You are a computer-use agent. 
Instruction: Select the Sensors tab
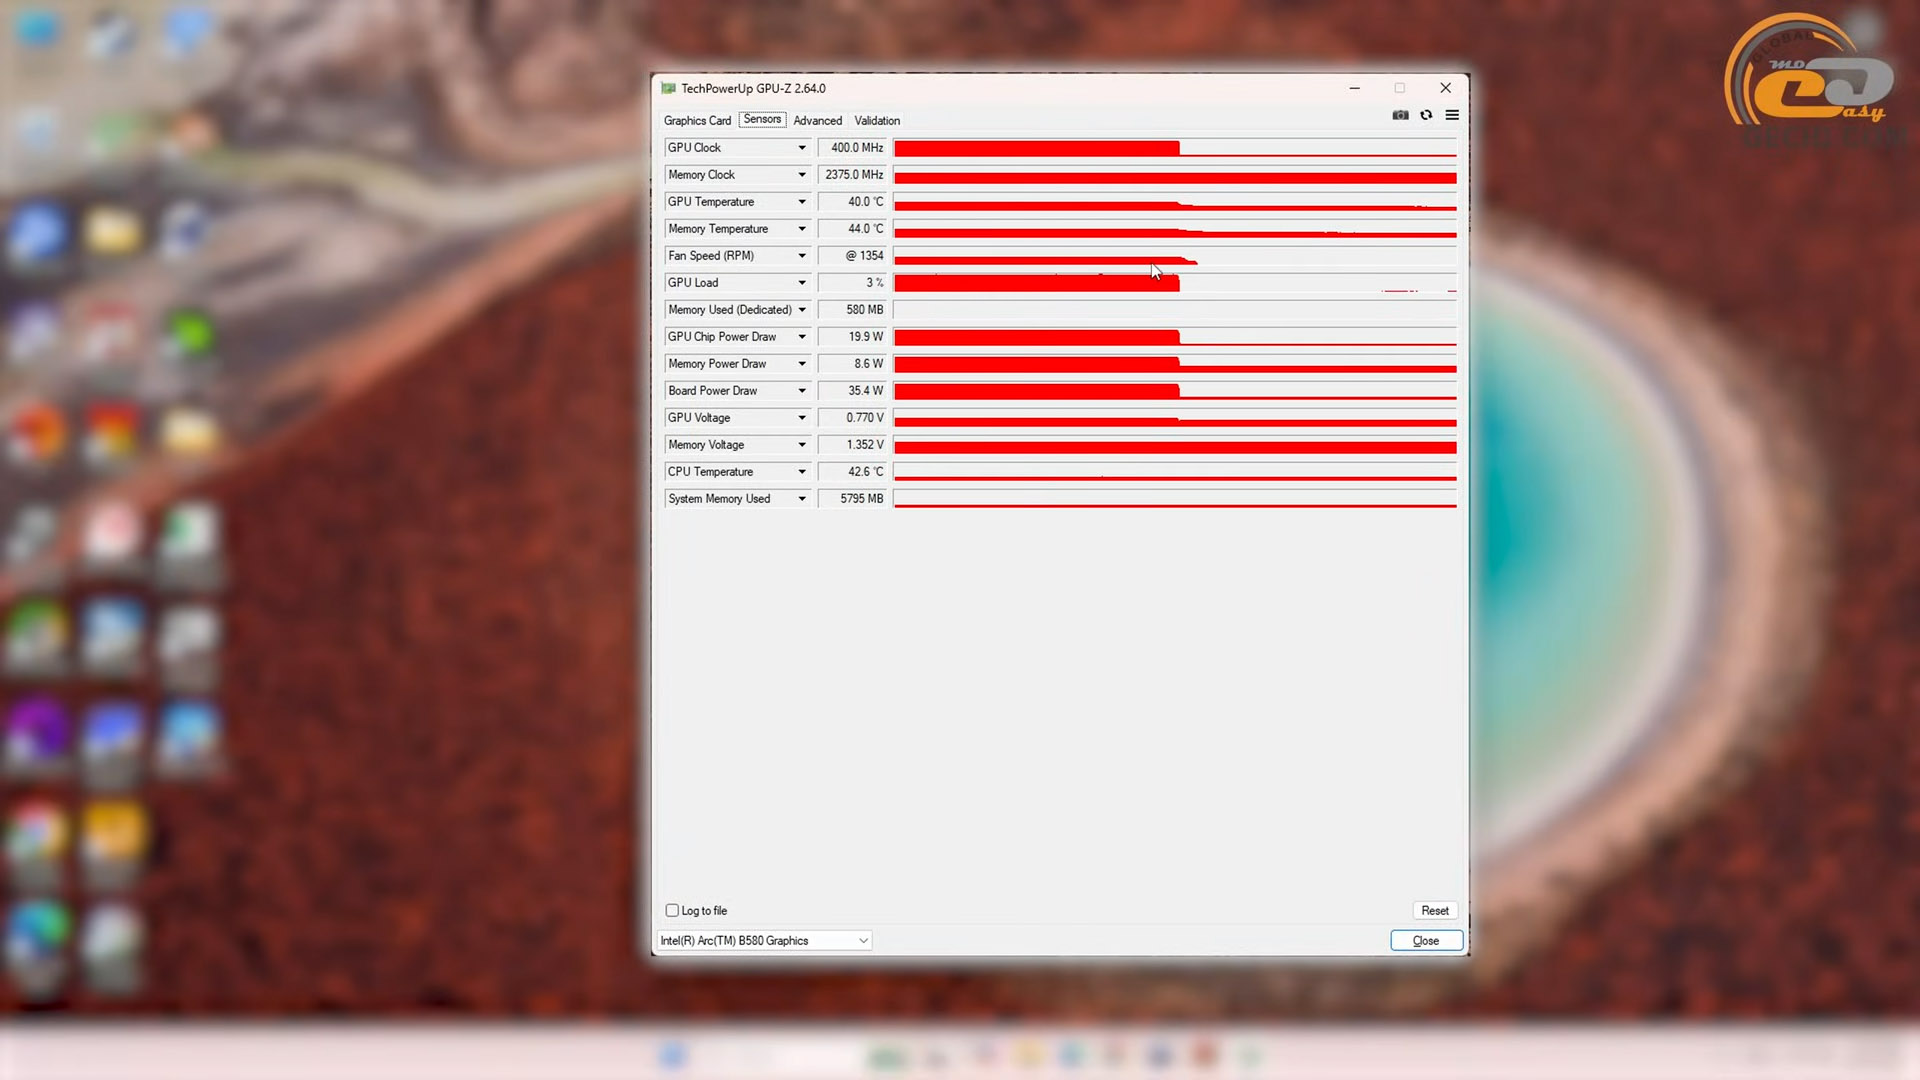(762, 119)
